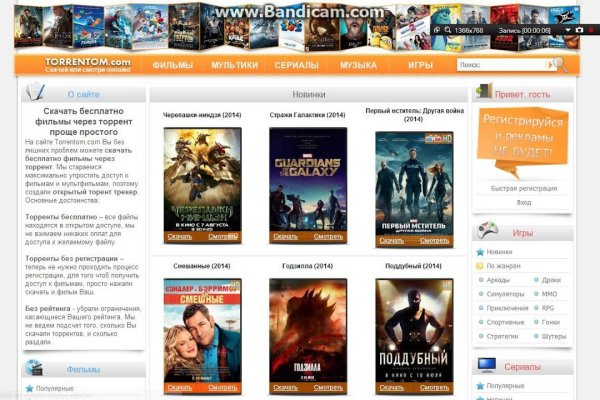Click the Быстрая регистрация link
600x400 pixels.
523,187
